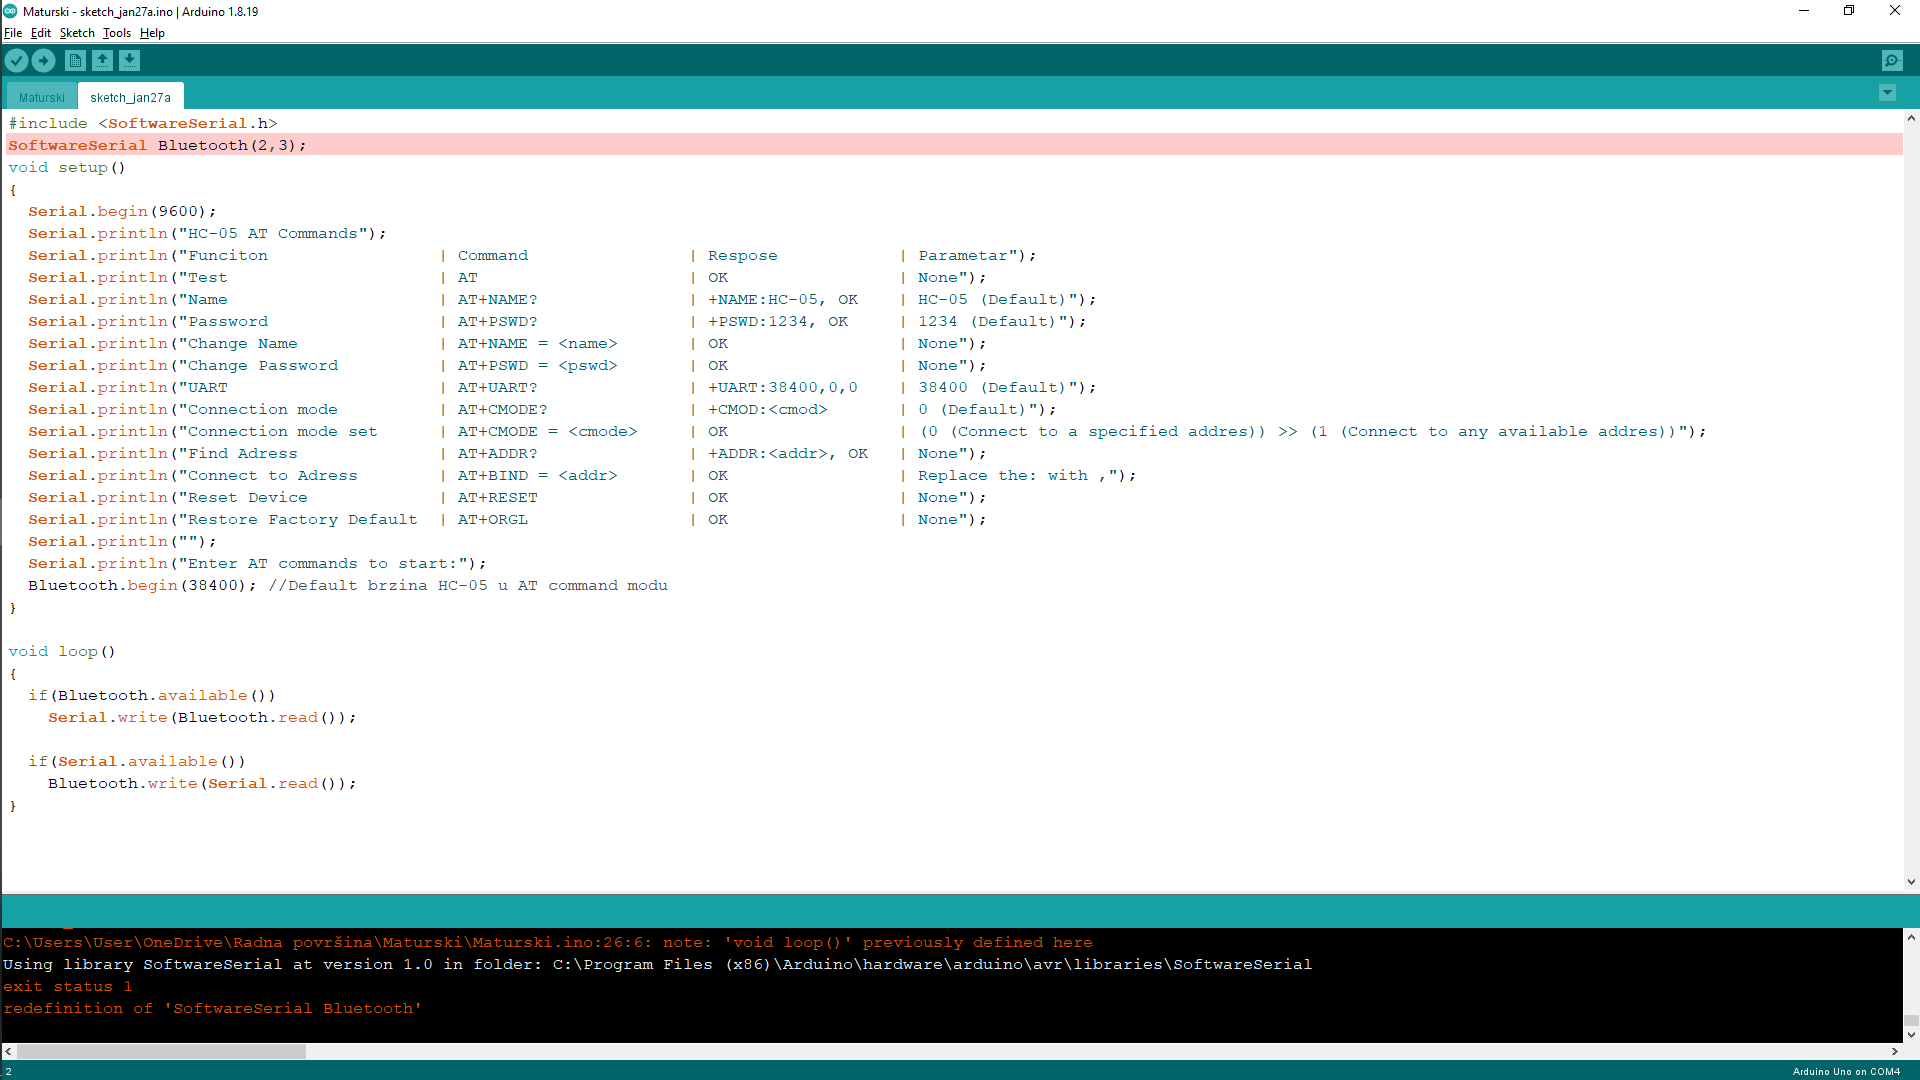Click the Verify (checkmark) toolbar icon

click(16, 60)
